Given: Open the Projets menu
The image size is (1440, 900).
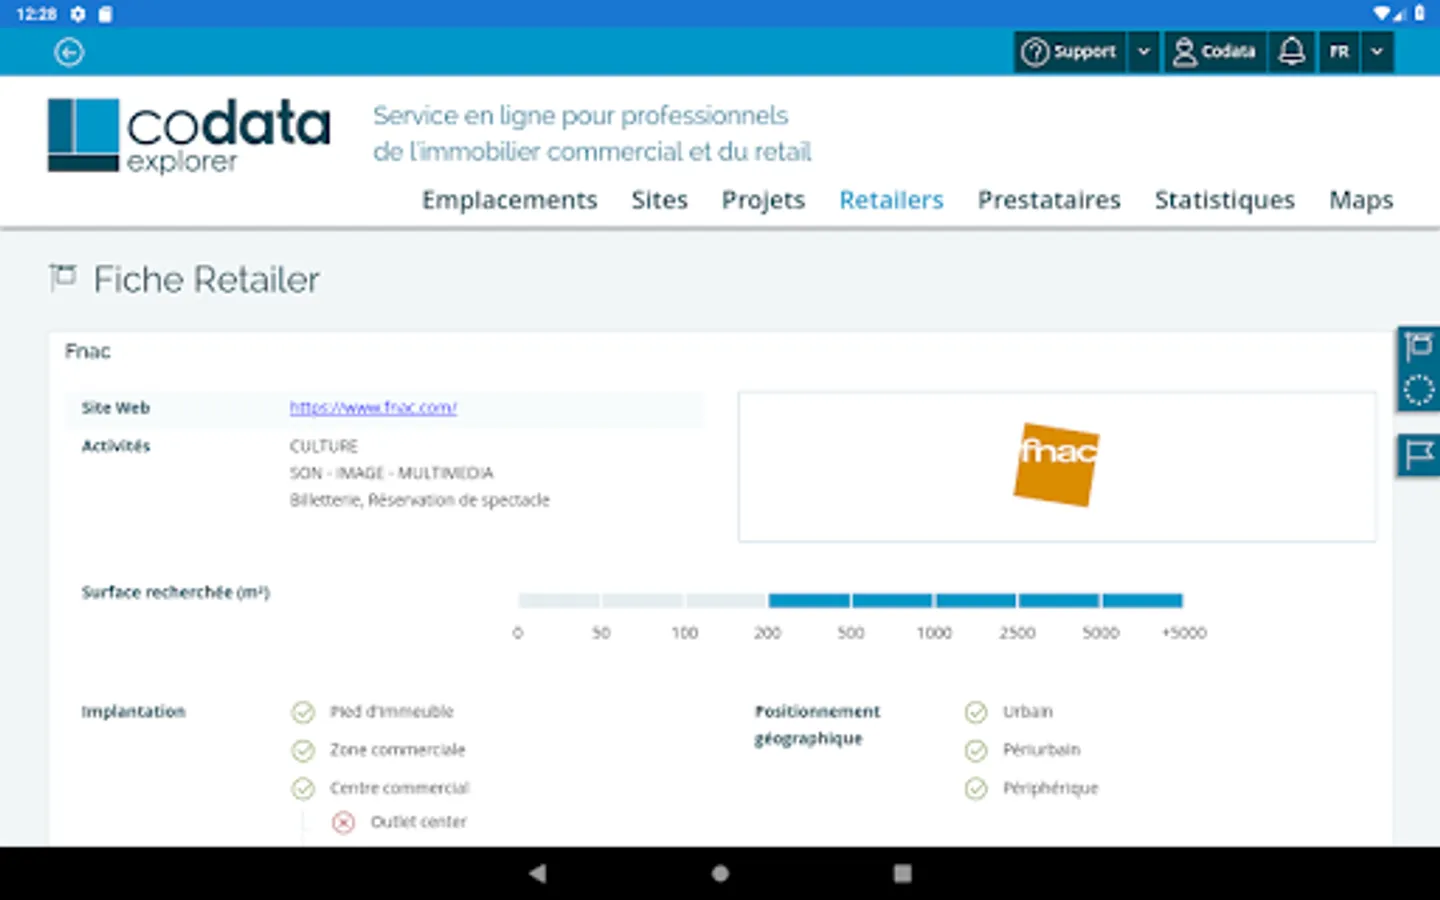Looking at the screenshot, I should tap(763, 200).
